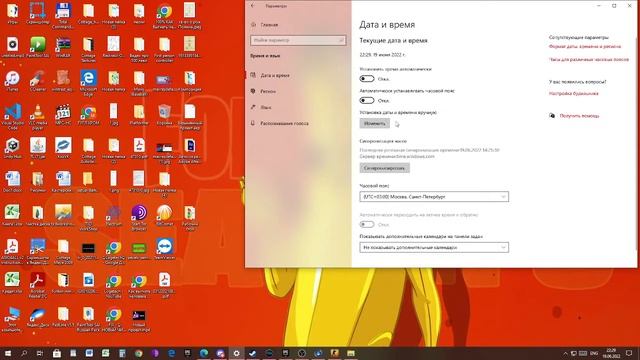Open Microsoft Store from the taskbar
The image size is (640, 360).
[x=57, y=353]
